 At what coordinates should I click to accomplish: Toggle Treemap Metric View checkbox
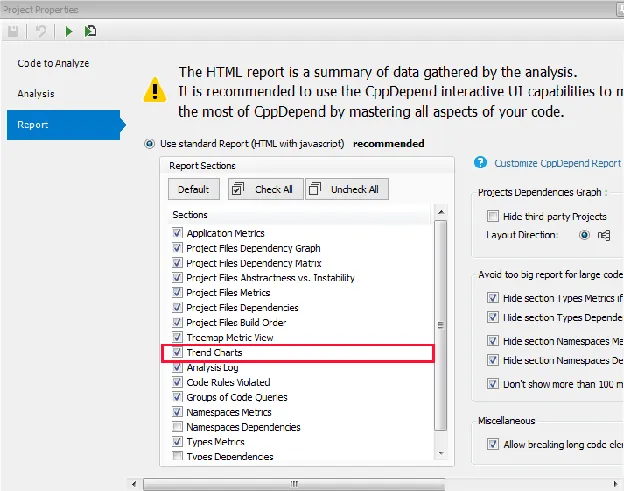177,337
